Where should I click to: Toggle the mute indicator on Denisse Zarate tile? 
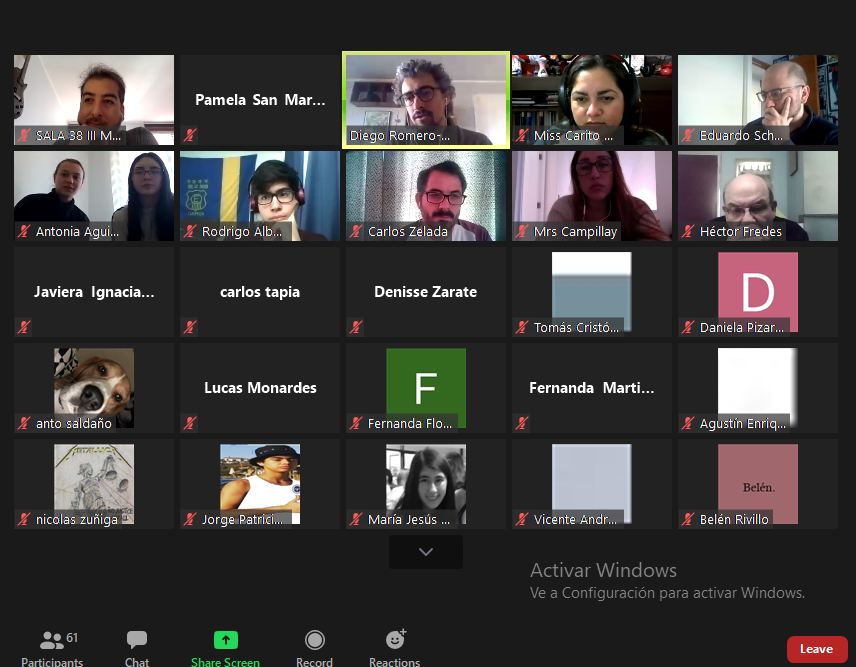pos(356,328)
